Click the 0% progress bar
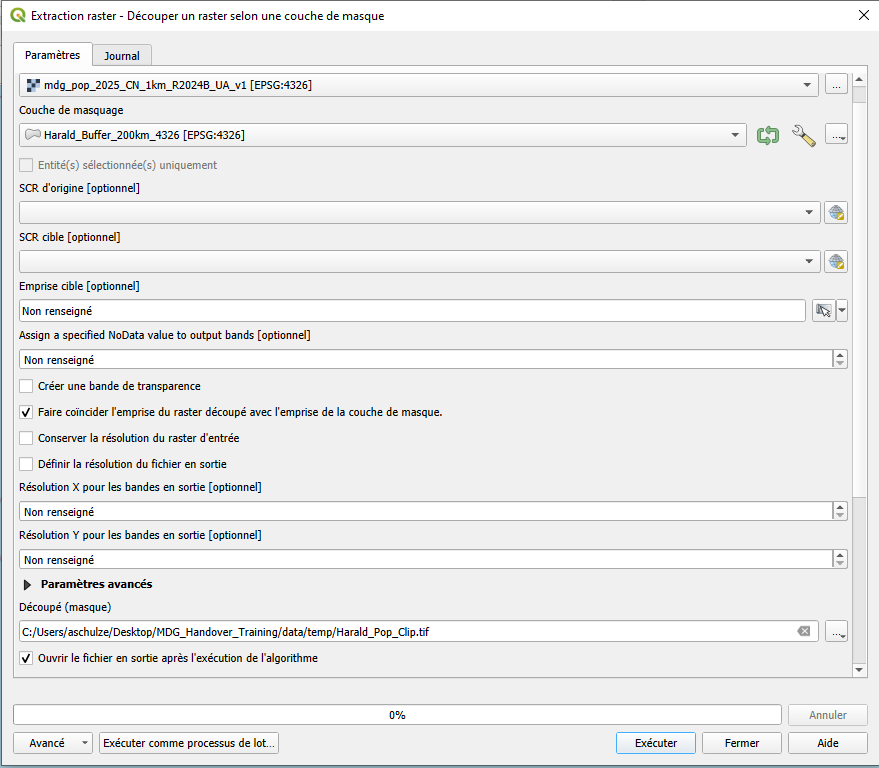Image resolution: width=879 pixels, height=768 pixels. click(x=397, y=715)
